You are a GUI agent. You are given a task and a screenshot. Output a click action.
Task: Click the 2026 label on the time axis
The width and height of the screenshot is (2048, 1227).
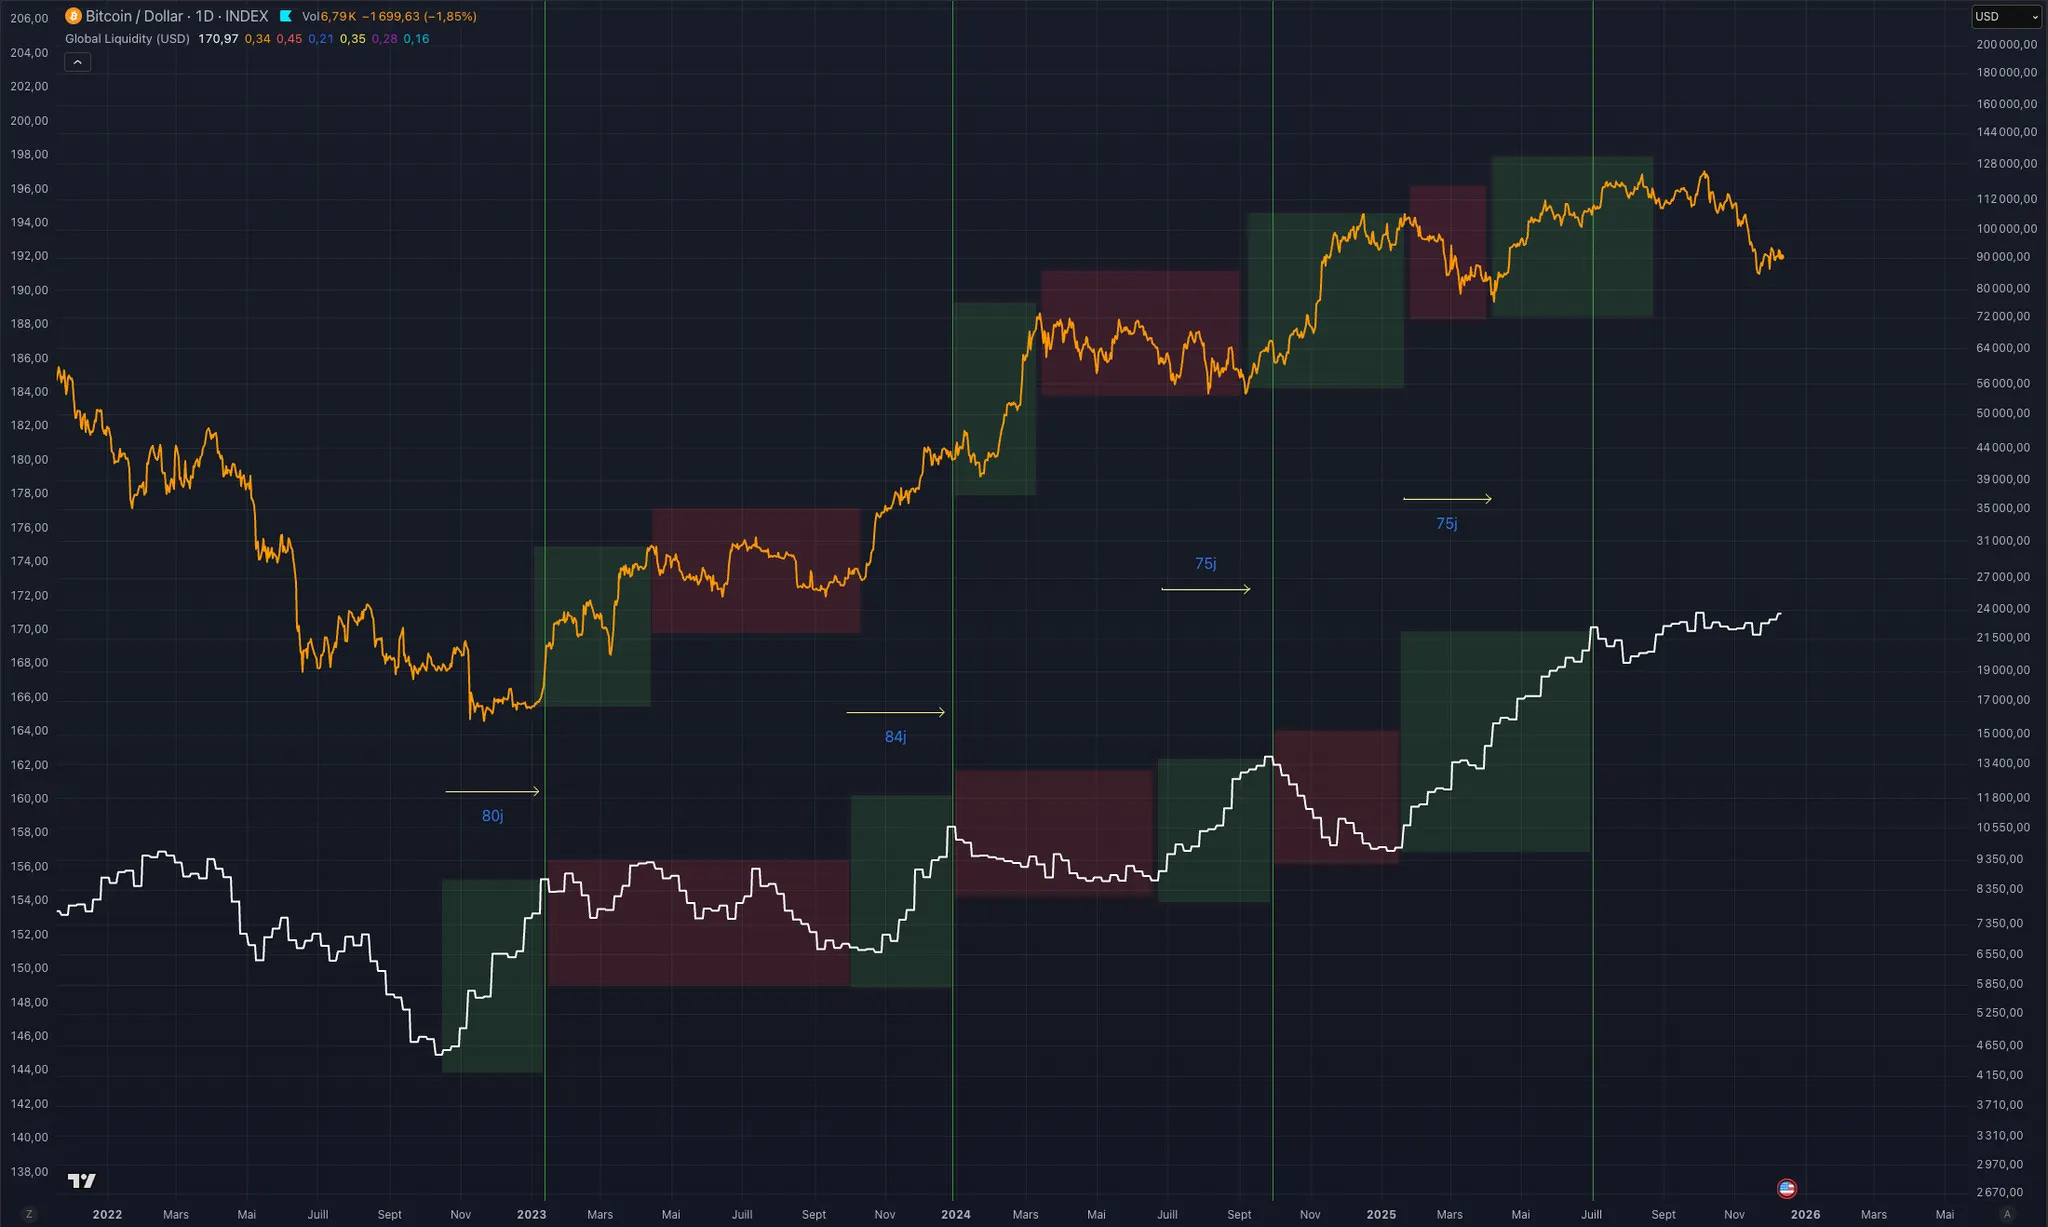pos(1808,1214)
